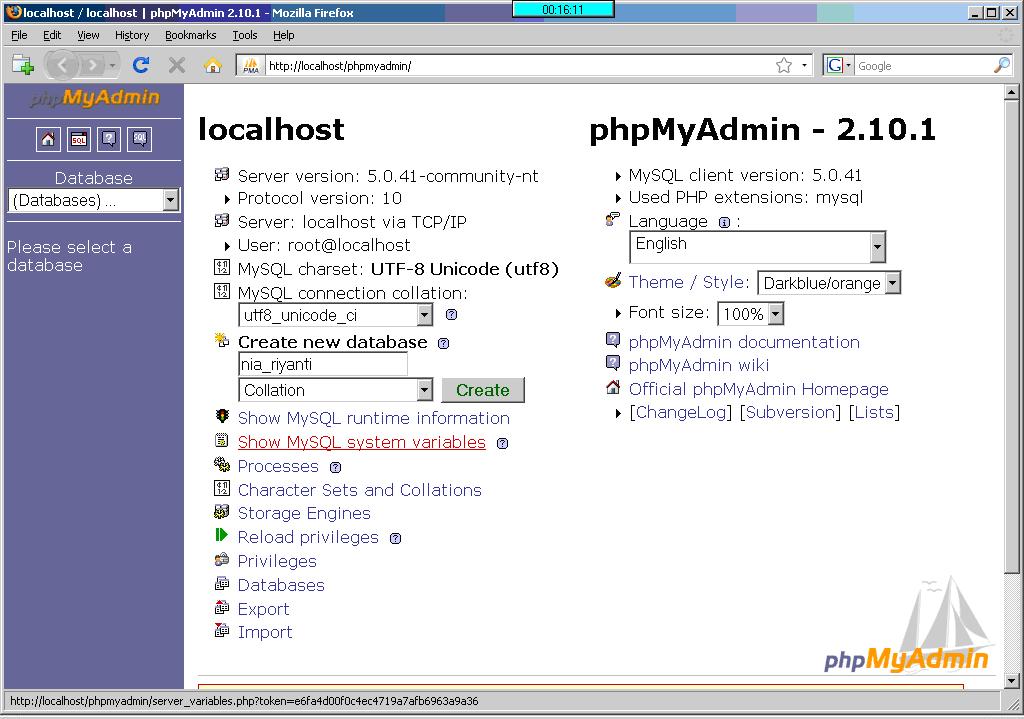Open the History menu
The image size is (1024, 719).
pos(132,35)
